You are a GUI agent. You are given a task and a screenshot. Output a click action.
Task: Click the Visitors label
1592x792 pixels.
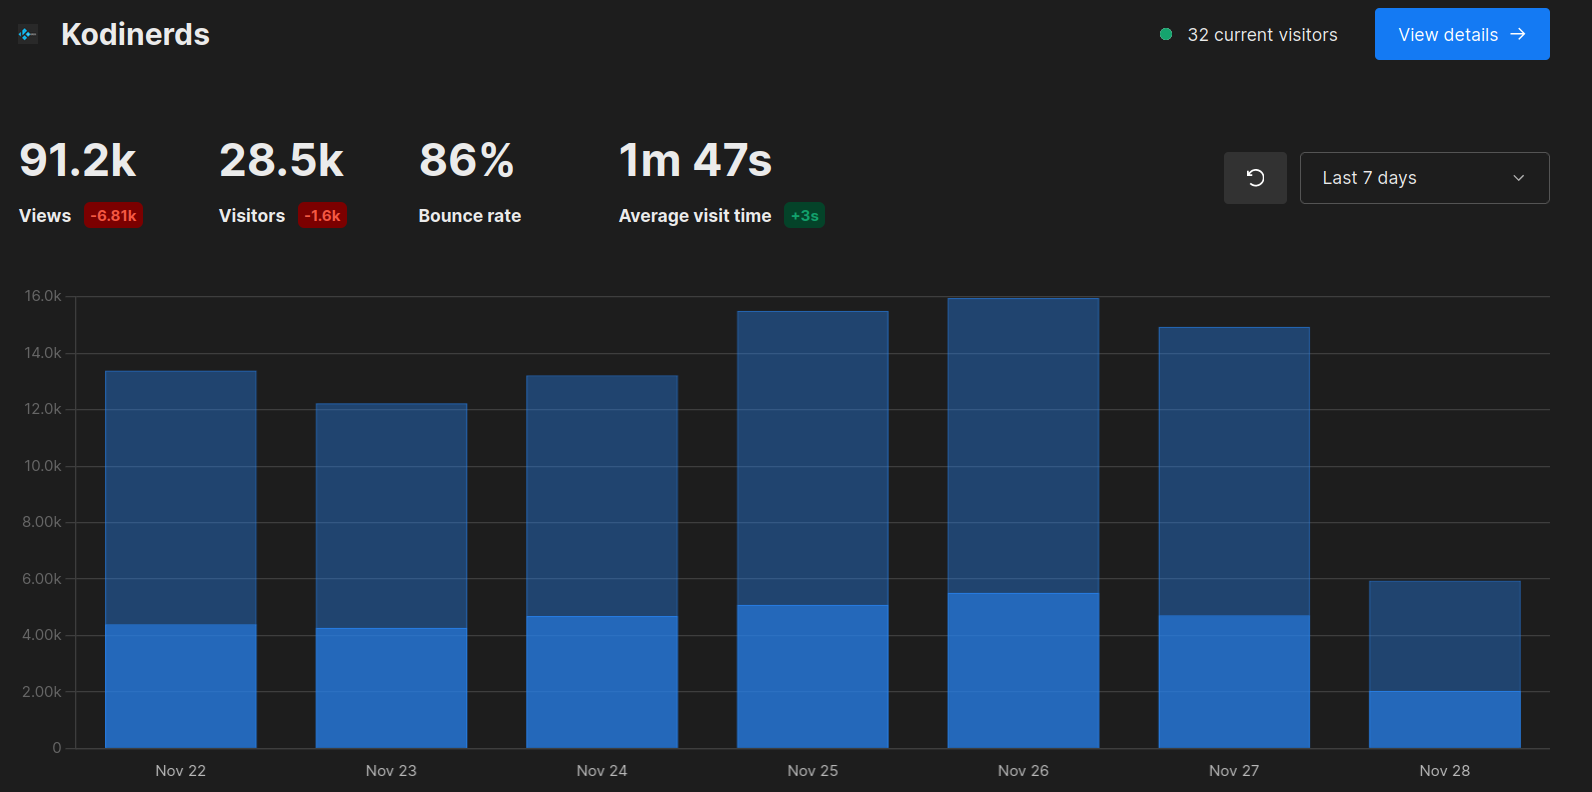click(x=252, y=216)
